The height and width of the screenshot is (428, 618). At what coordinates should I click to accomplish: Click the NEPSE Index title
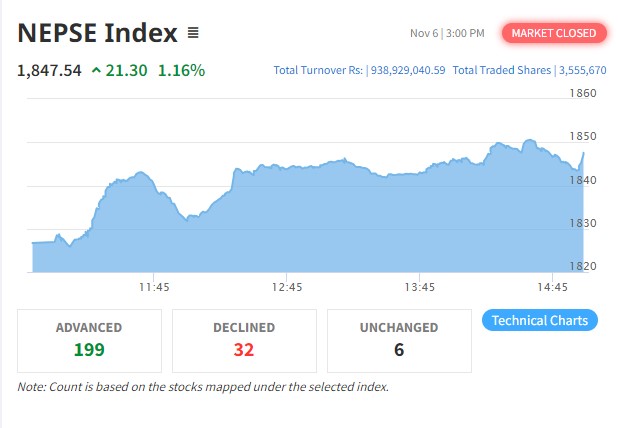click(97, 33)
